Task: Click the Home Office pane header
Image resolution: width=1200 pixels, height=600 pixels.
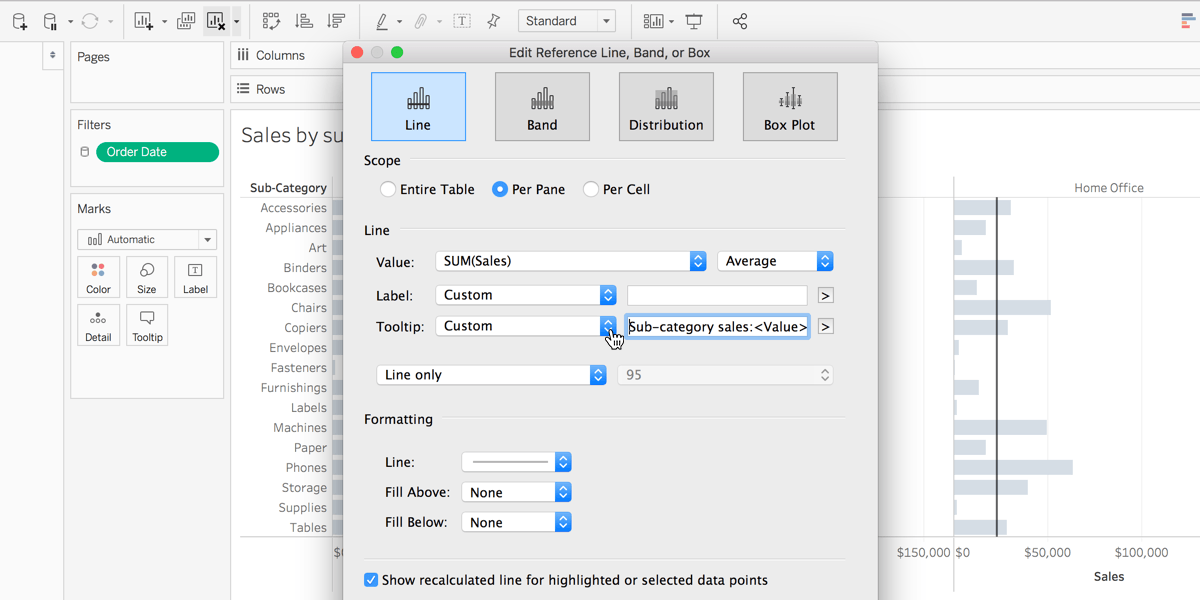Action: 1108,188
